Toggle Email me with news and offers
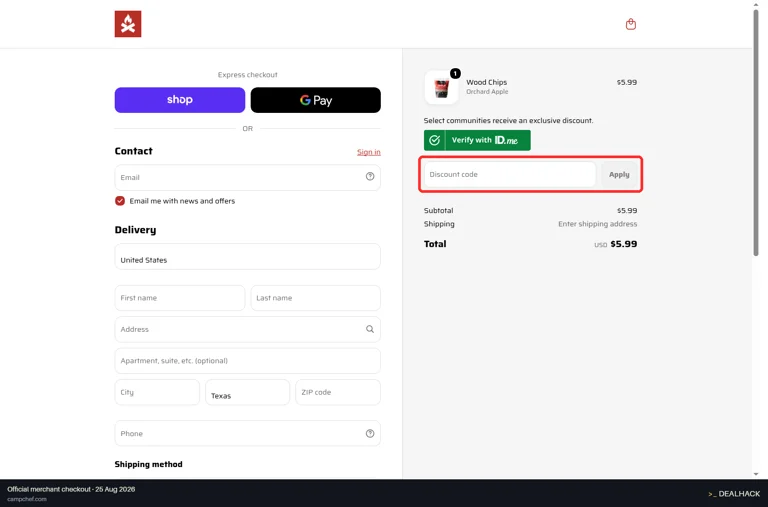The height and width of the screenshot is (507, 768). coord(120,201)
